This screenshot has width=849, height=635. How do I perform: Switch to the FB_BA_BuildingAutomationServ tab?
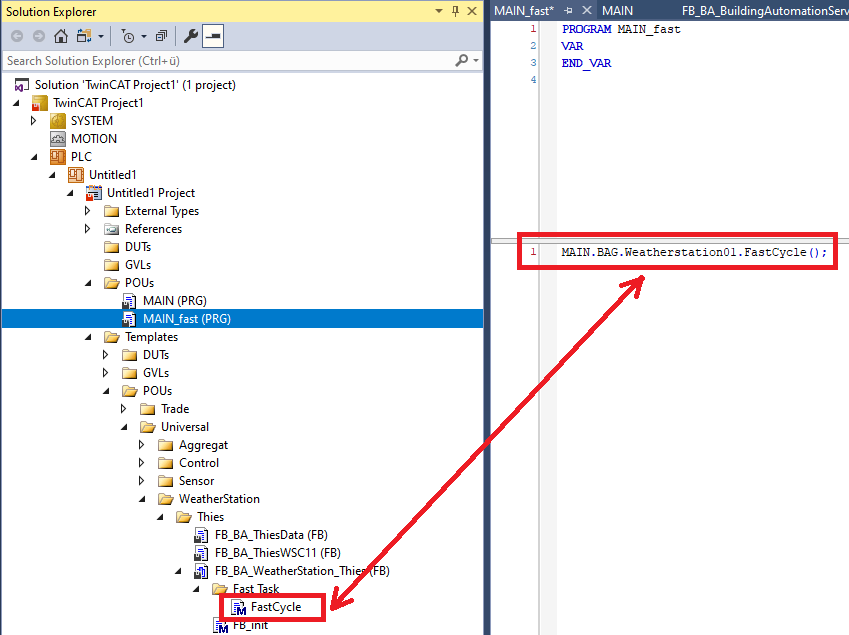(x=764, y=10)
